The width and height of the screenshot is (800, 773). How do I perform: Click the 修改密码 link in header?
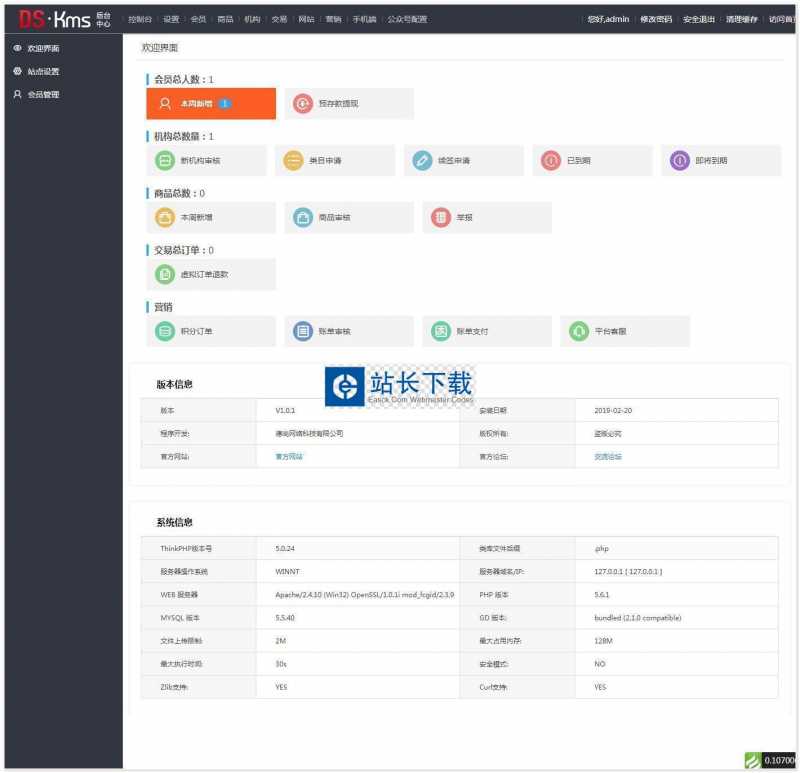pos(656,19)
